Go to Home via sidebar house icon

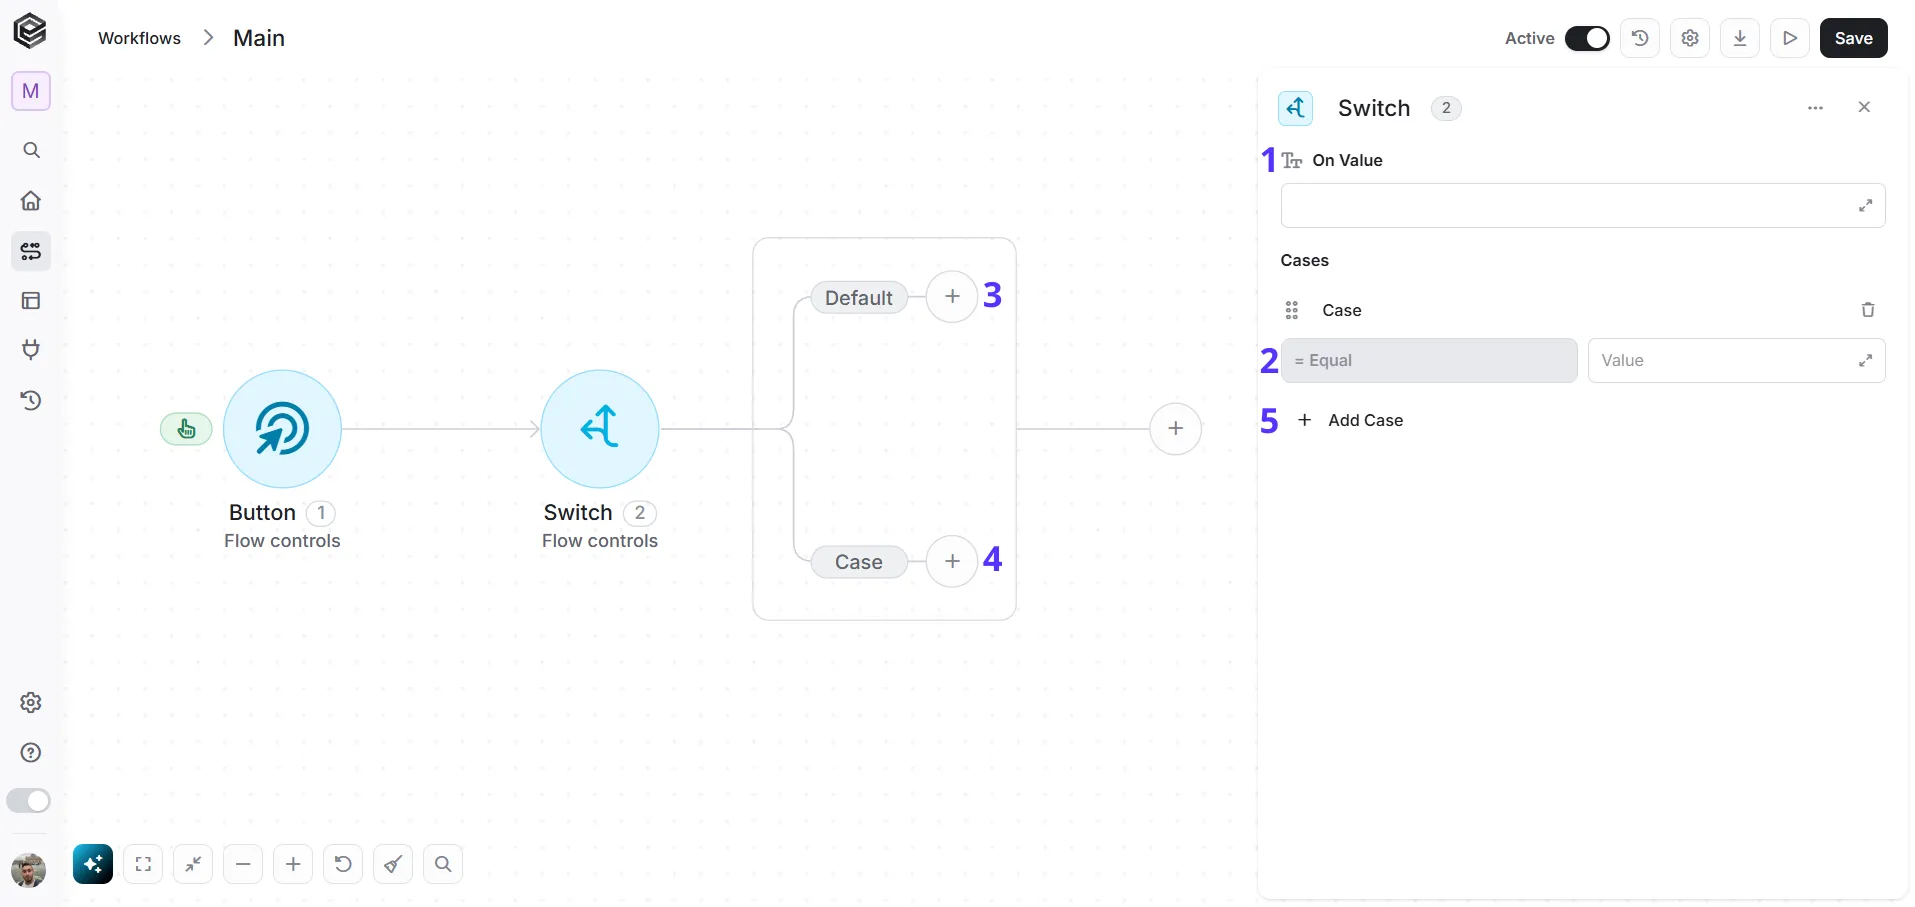pos(31,200)
